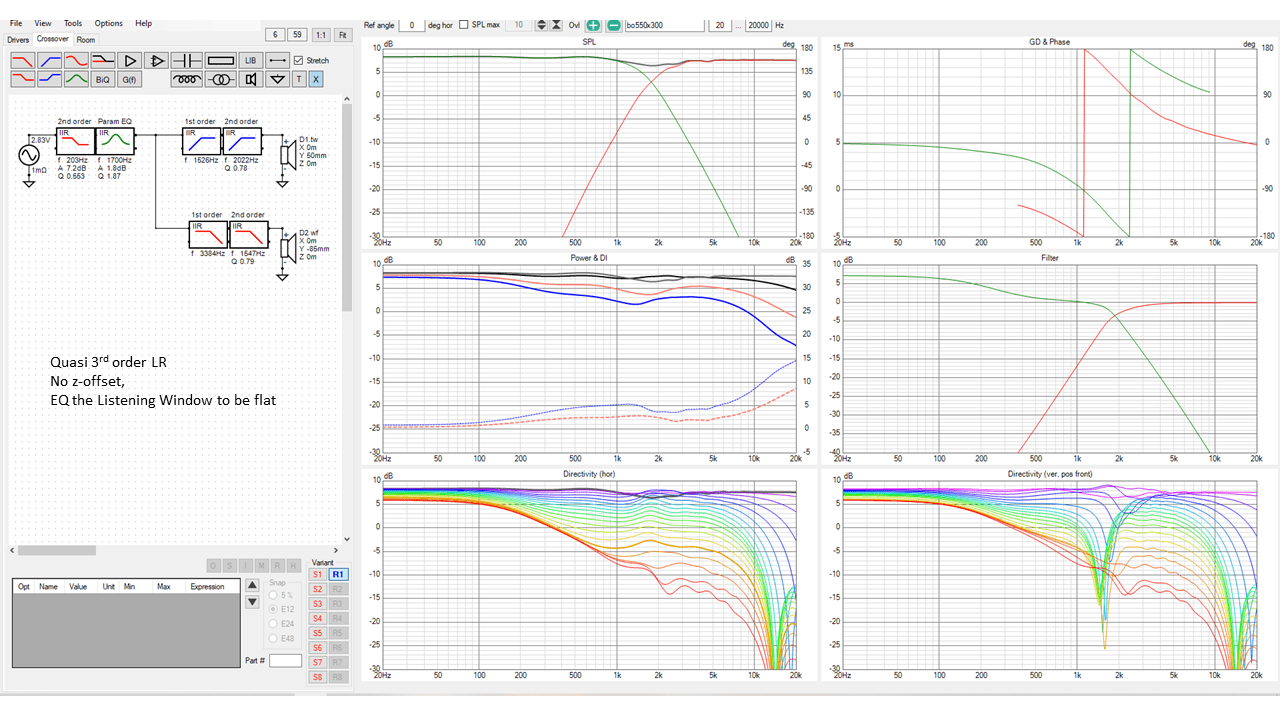The image size is (1280, 720).
Task: Add a green parametric EQ peak filter
Action: tap(76, 79)
